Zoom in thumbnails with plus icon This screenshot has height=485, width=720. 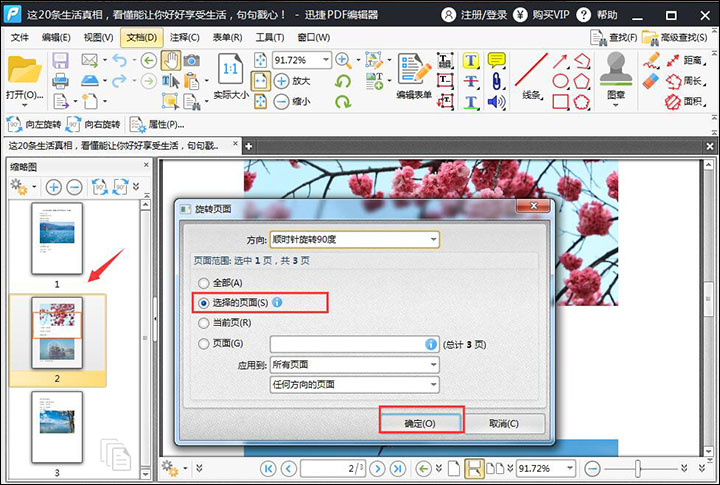[53, 187]
